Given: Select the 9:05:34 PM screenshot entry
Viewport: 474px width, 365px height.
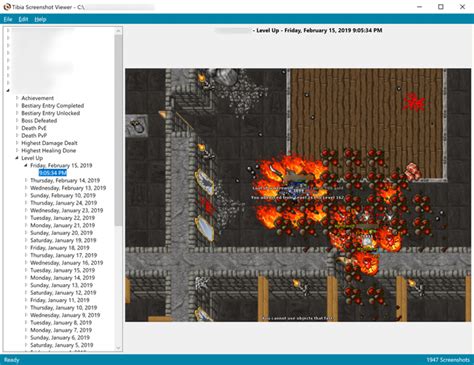Looking at the screenshot, I should click(x=53, y=173).
